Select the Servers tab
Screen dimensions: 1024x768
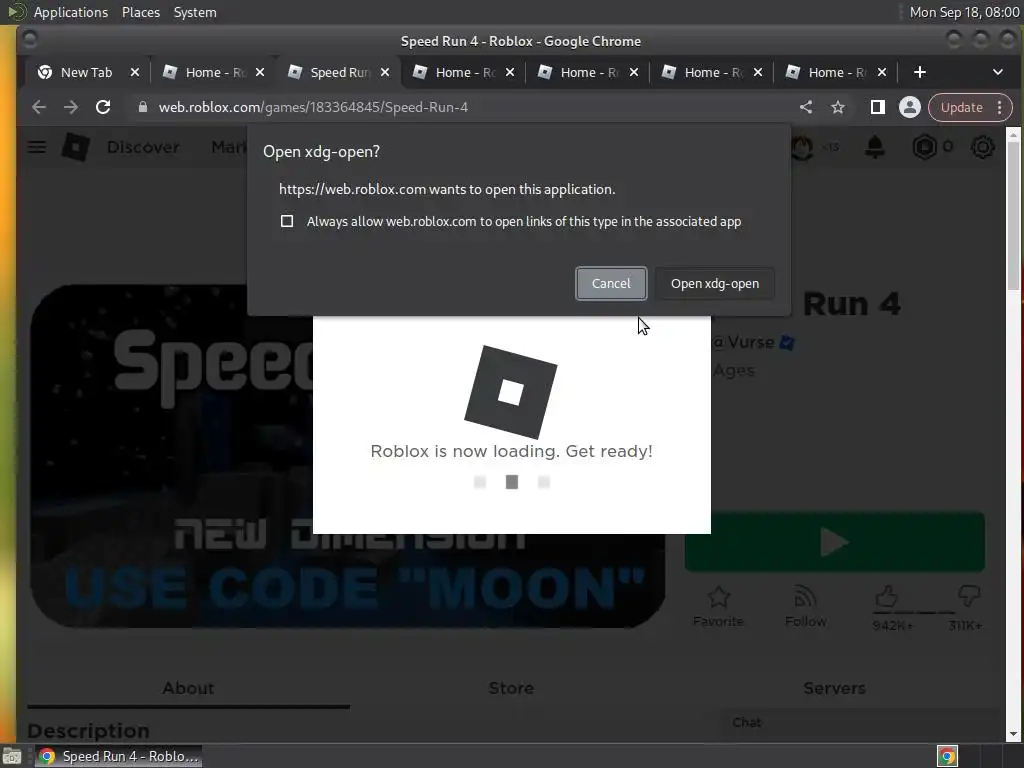[835, 688]
